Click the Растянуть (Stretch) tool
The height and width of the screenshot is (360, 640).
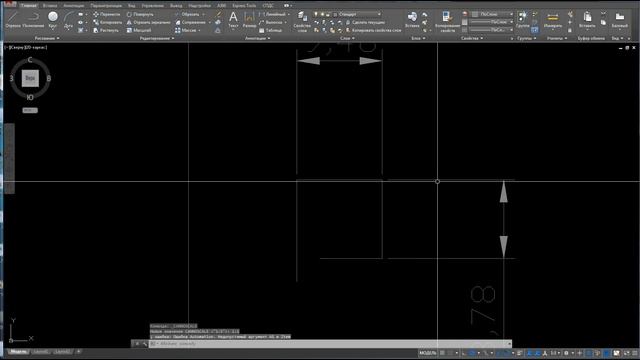coord(106,30)
